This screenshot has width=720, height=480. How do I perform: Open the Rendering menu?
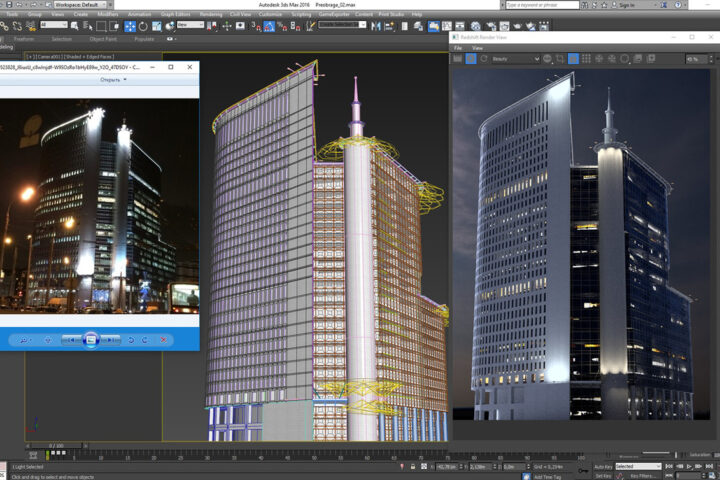click(x=211, y=15)
